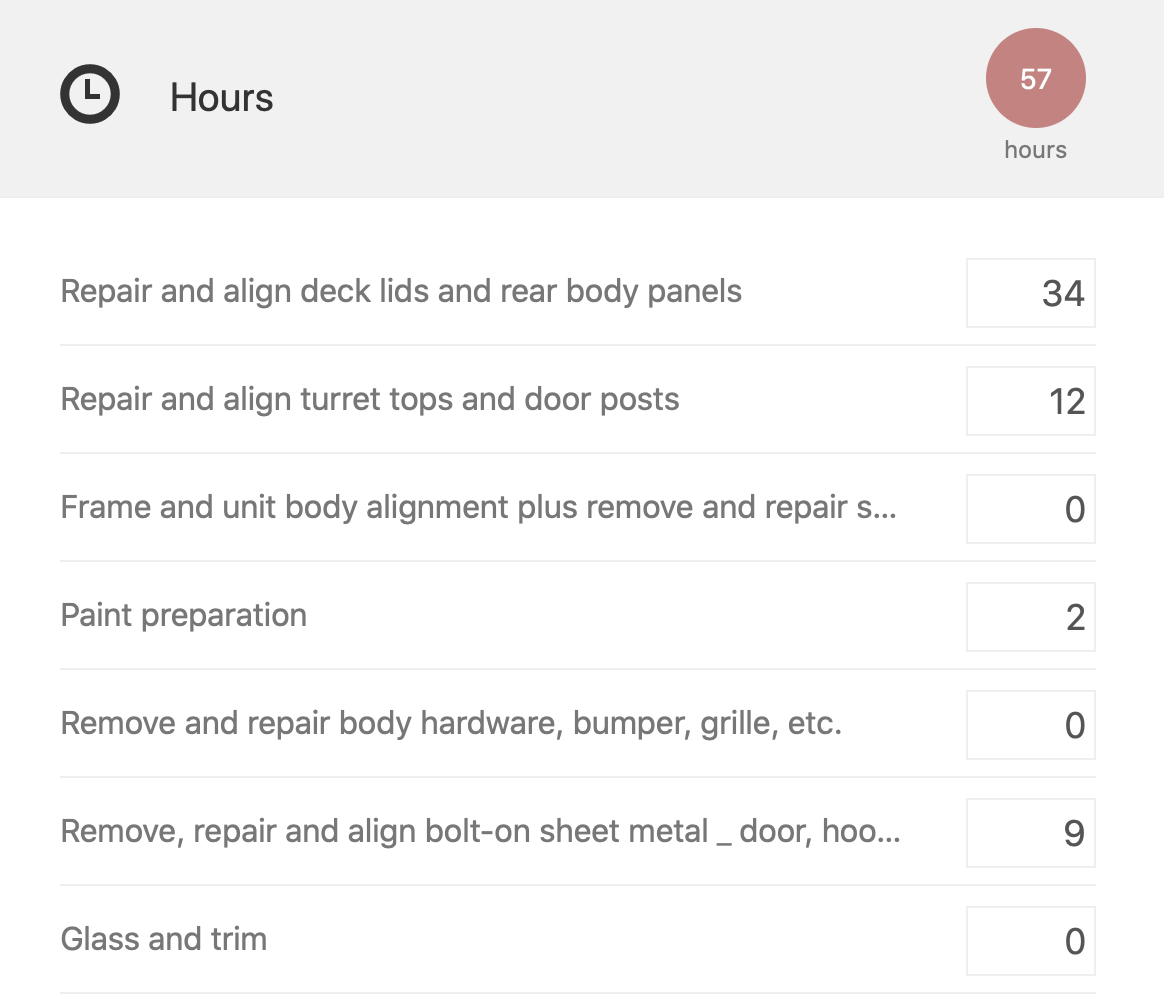1164x1006 pixels.
Task: Click the 'hours' caption under the badge
Action: (1036, 150)
